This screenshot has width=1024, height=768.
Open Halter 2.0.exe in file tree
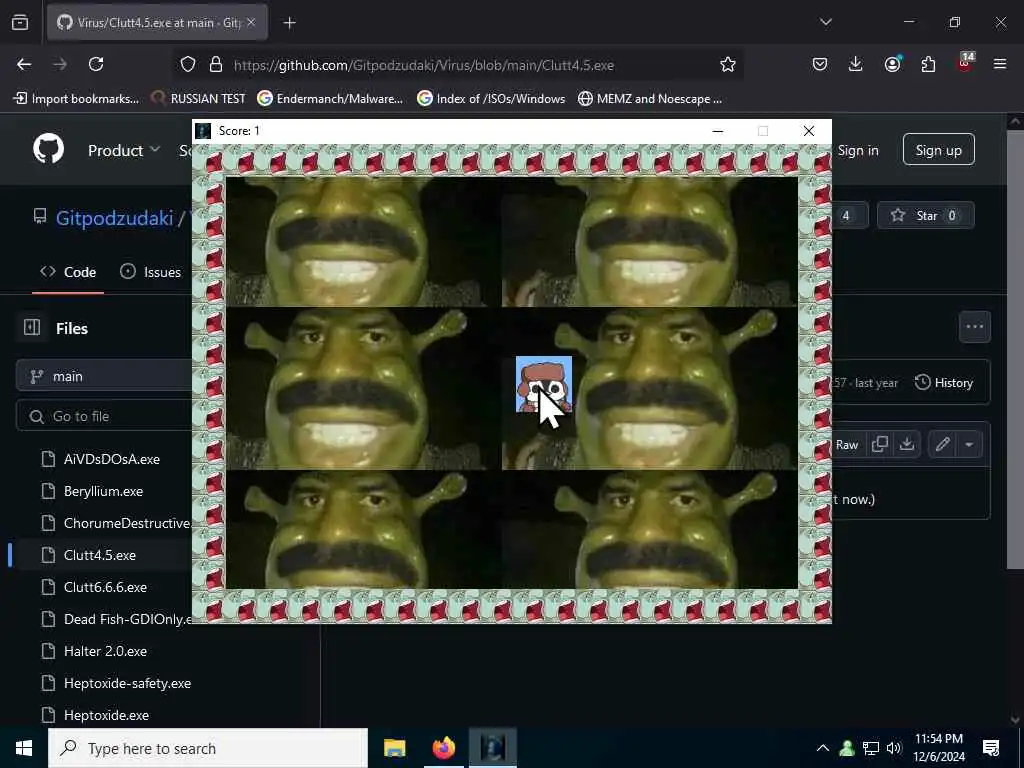coord(105,651)
